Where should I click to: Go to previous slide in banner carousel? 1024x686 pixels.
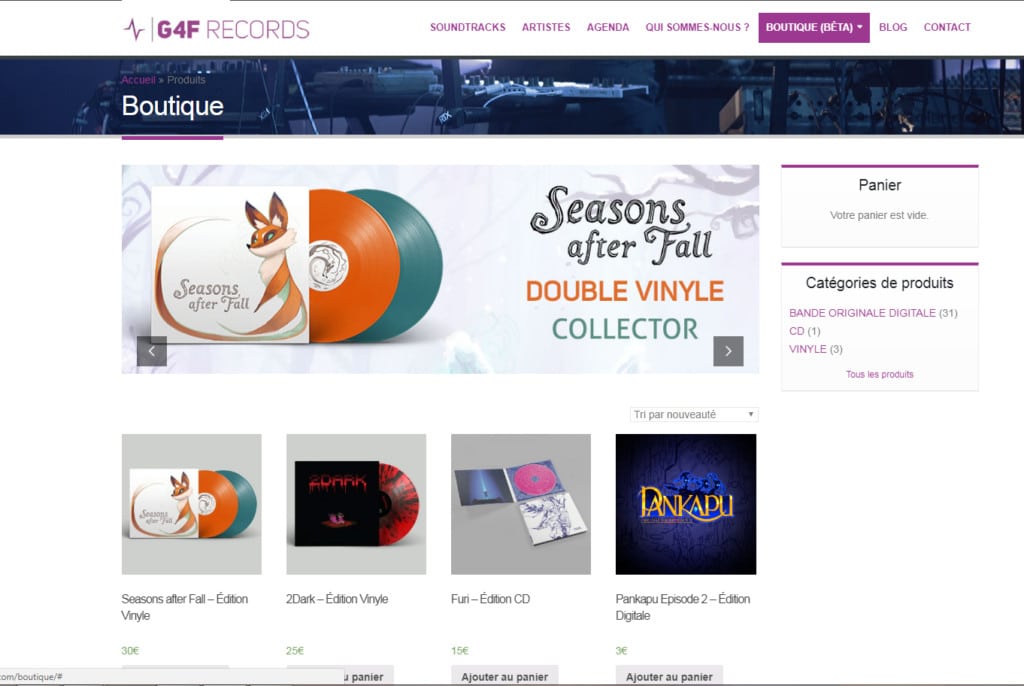[x=152, y=351]
